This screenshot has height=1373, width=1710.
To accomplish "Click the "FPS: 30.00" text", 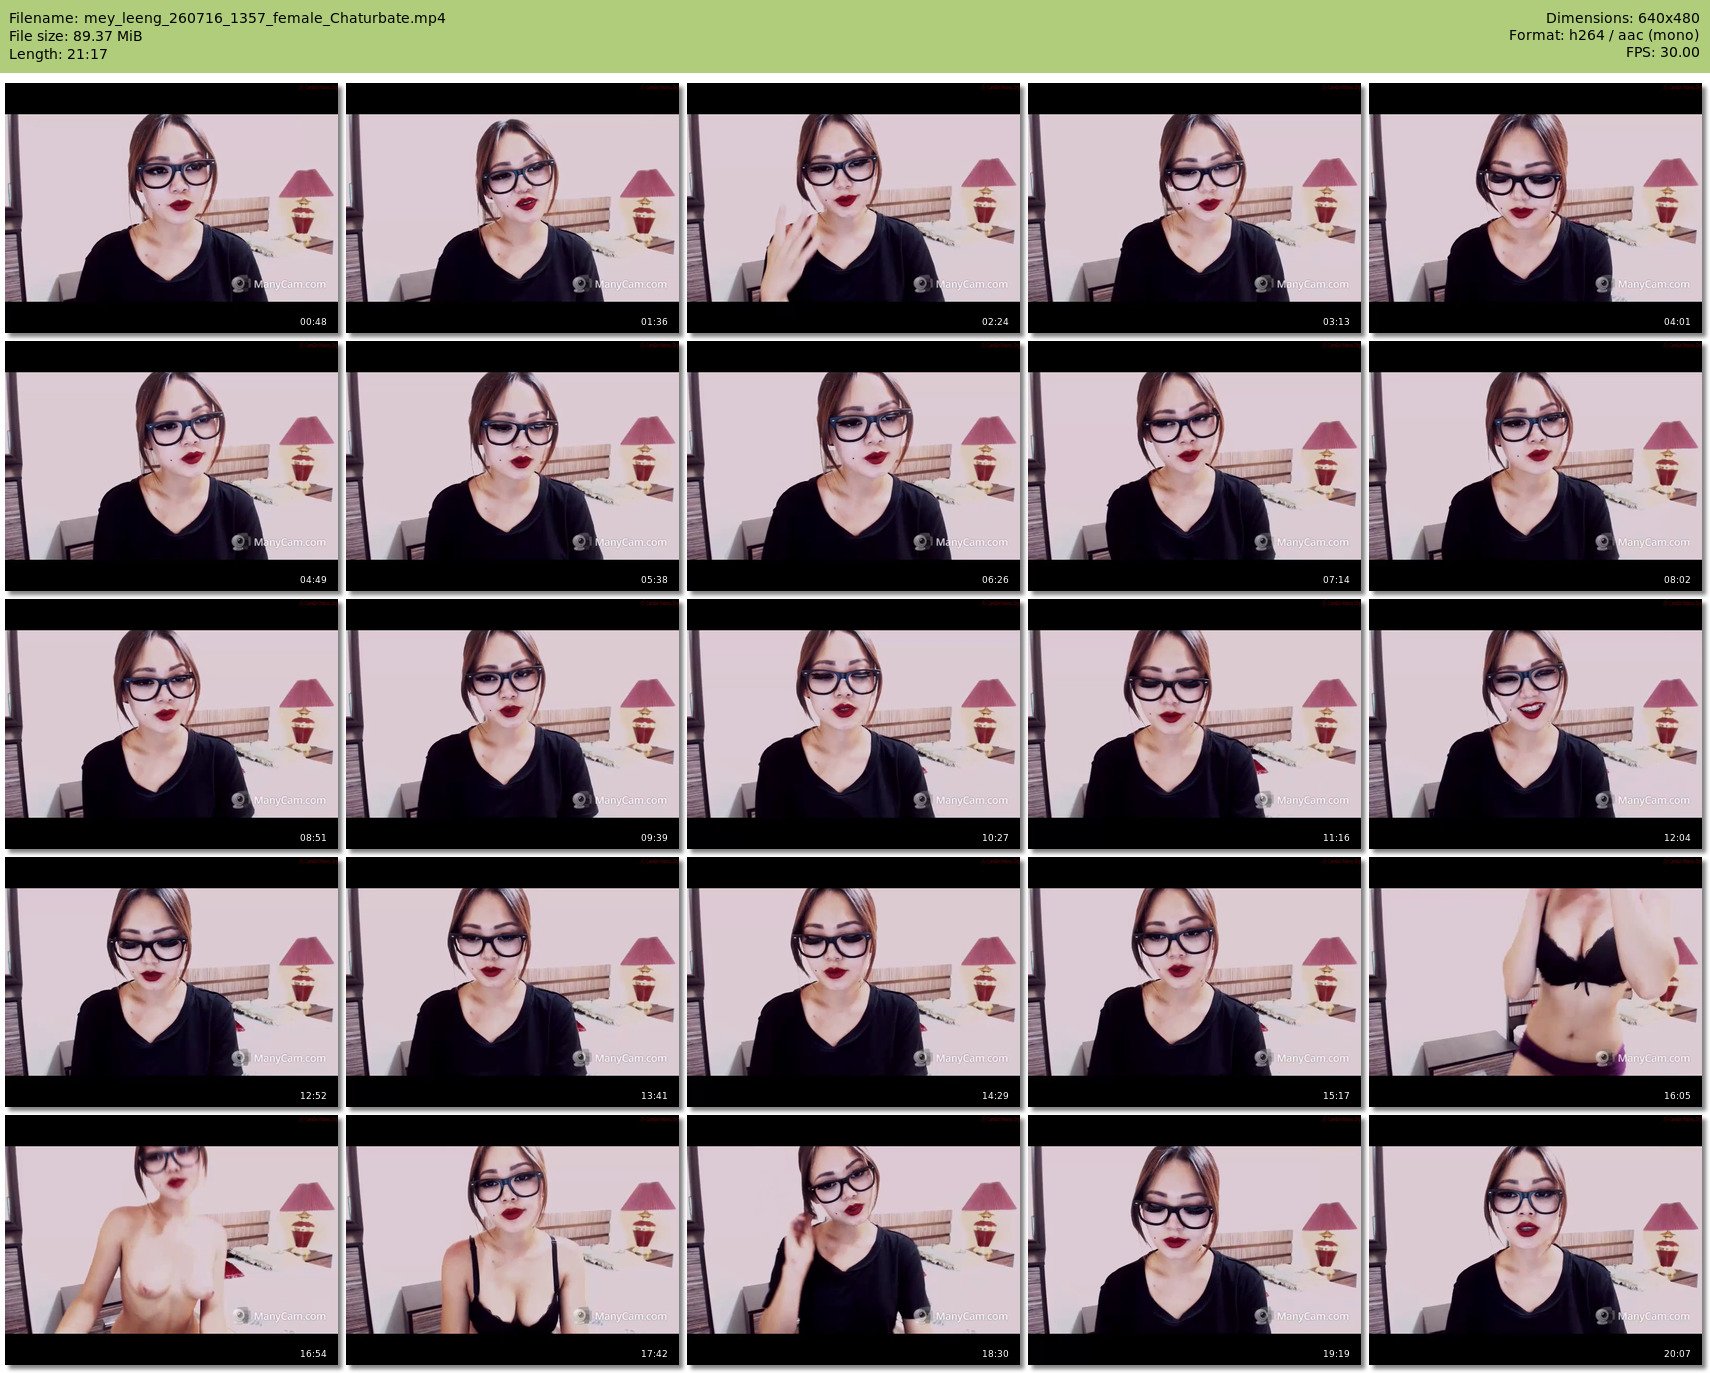I will [x=1662, y=52].
